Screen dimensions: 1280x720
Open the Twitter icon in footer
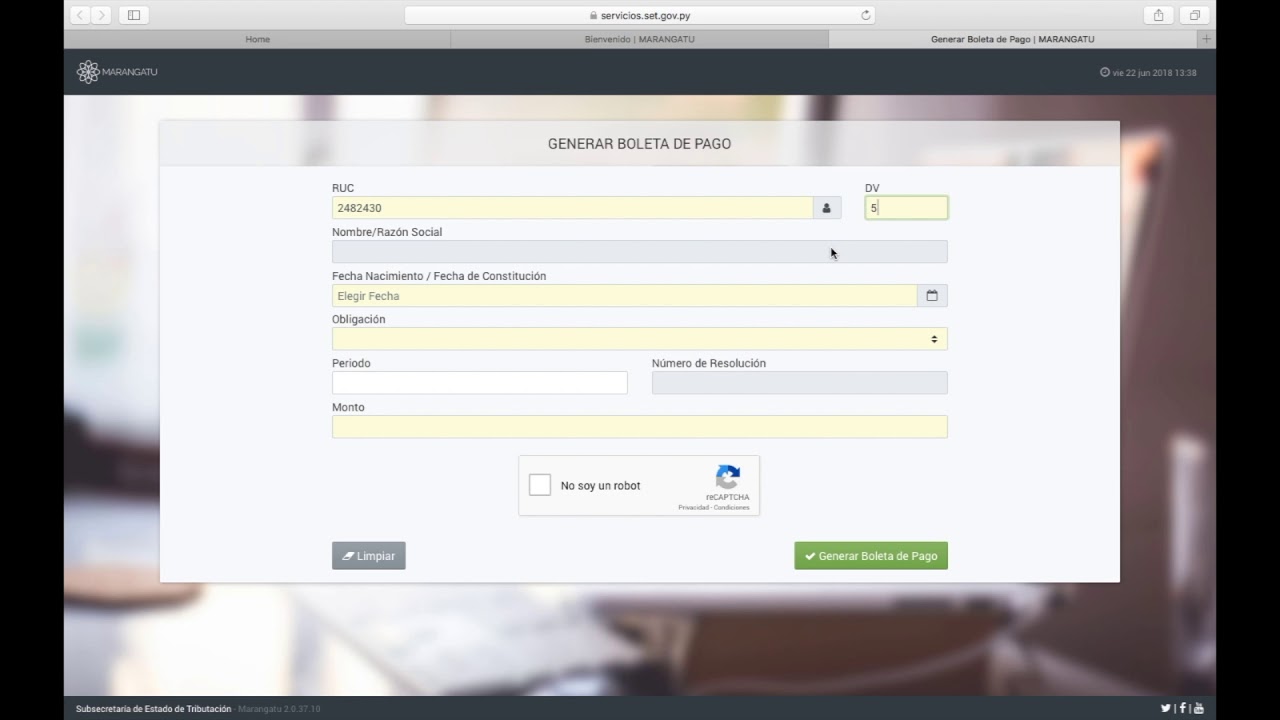pyautogui.click(x=1165, y=708)
